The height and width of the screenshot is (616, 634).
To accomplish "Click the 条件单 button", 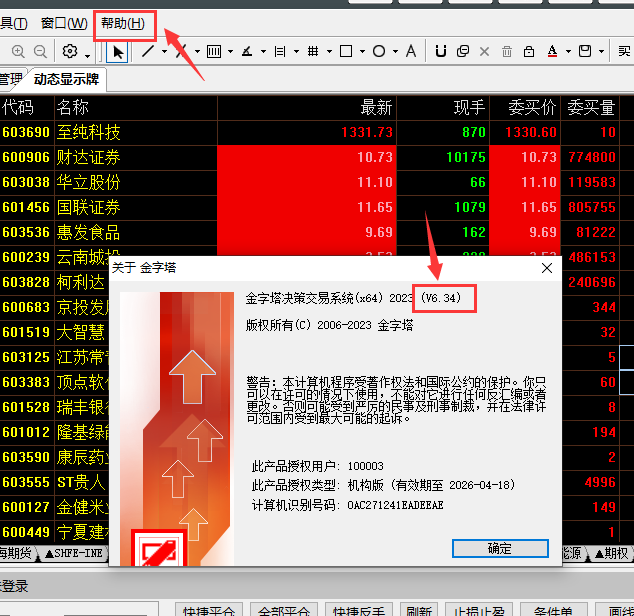I will coord(553,610).
